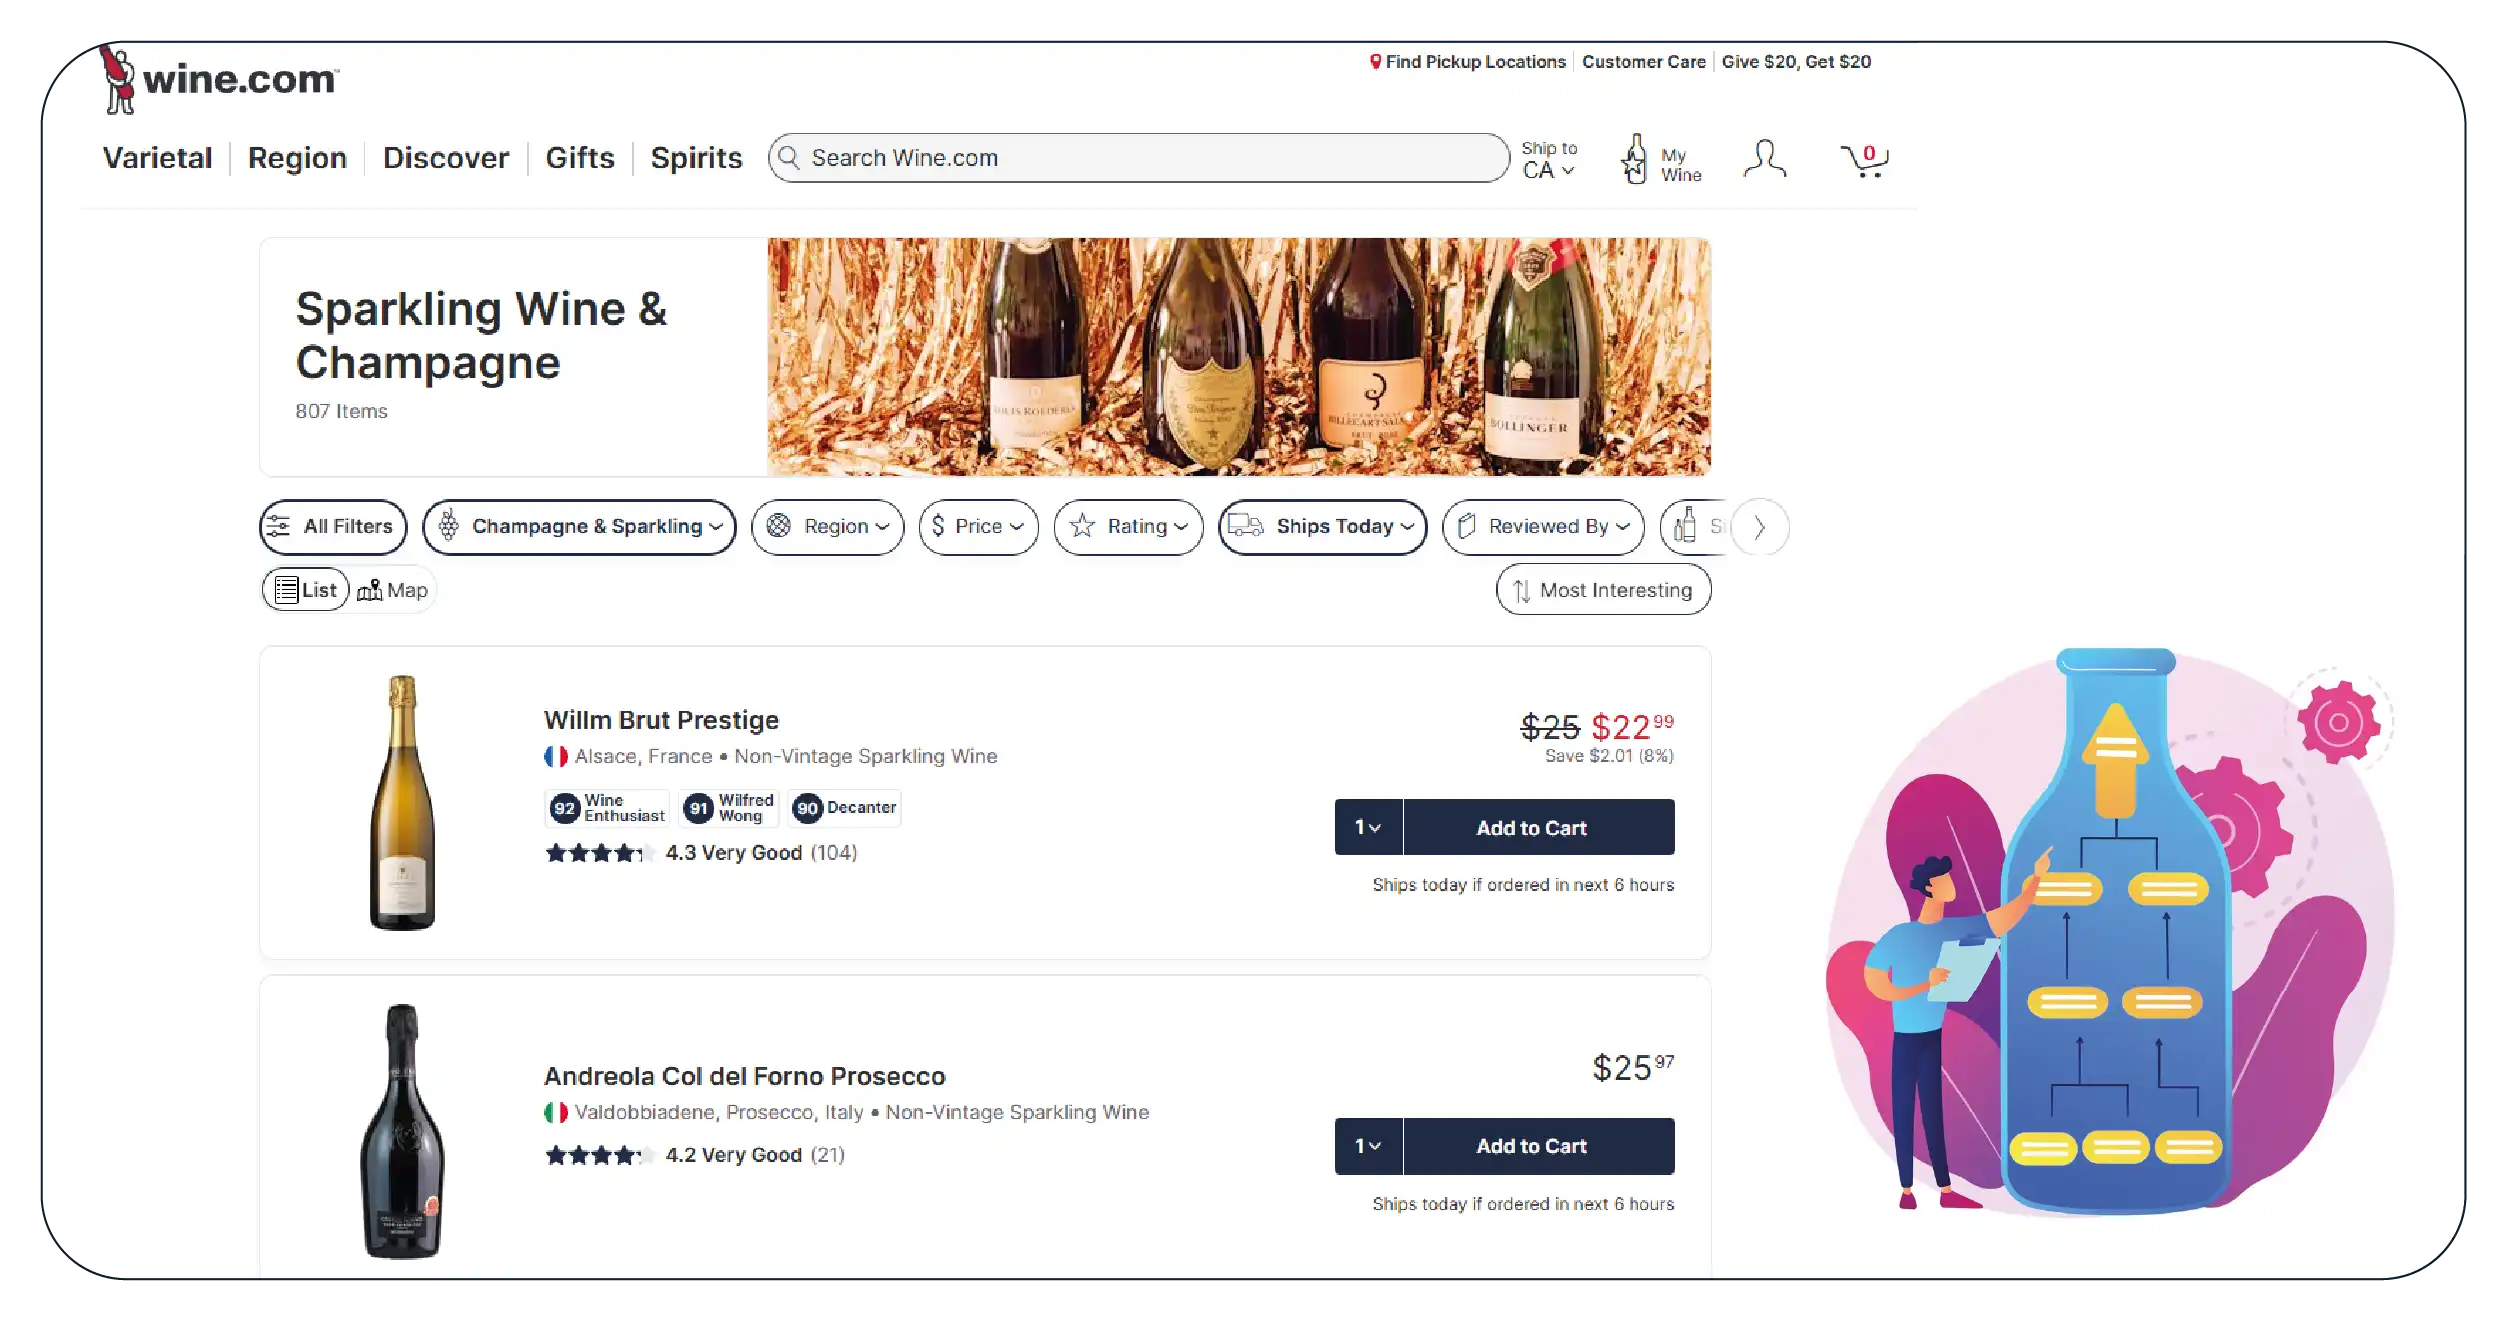This screenshot has height=1321, width=2509.
Task: Open the shopping cart icon
Action: (1864, 160)
